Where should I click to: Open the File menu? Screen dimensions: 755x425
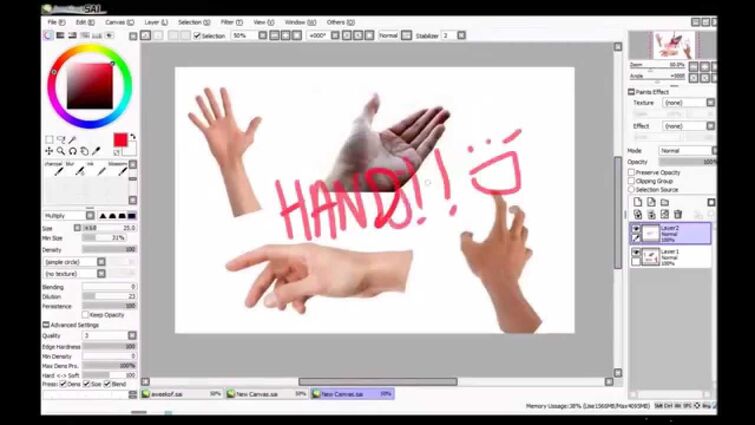pos(56,22)
